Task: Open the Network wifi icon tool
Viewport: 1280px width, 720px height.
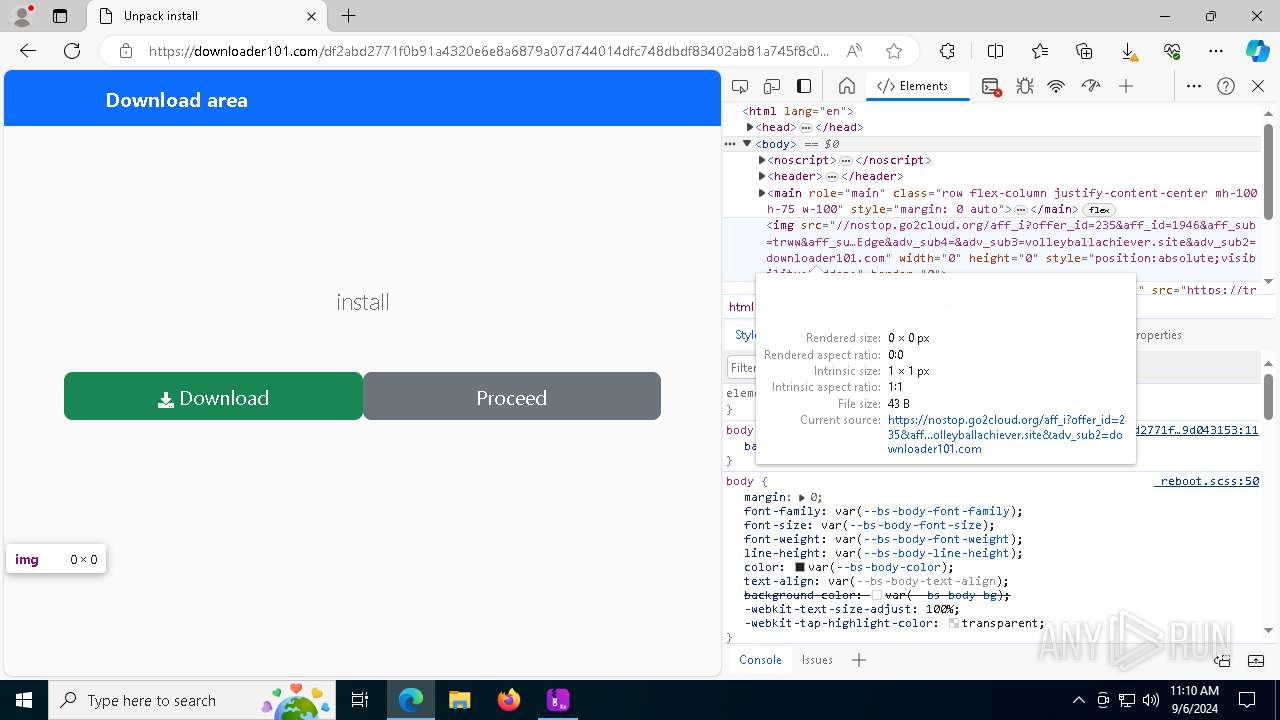Action: 1056,86
